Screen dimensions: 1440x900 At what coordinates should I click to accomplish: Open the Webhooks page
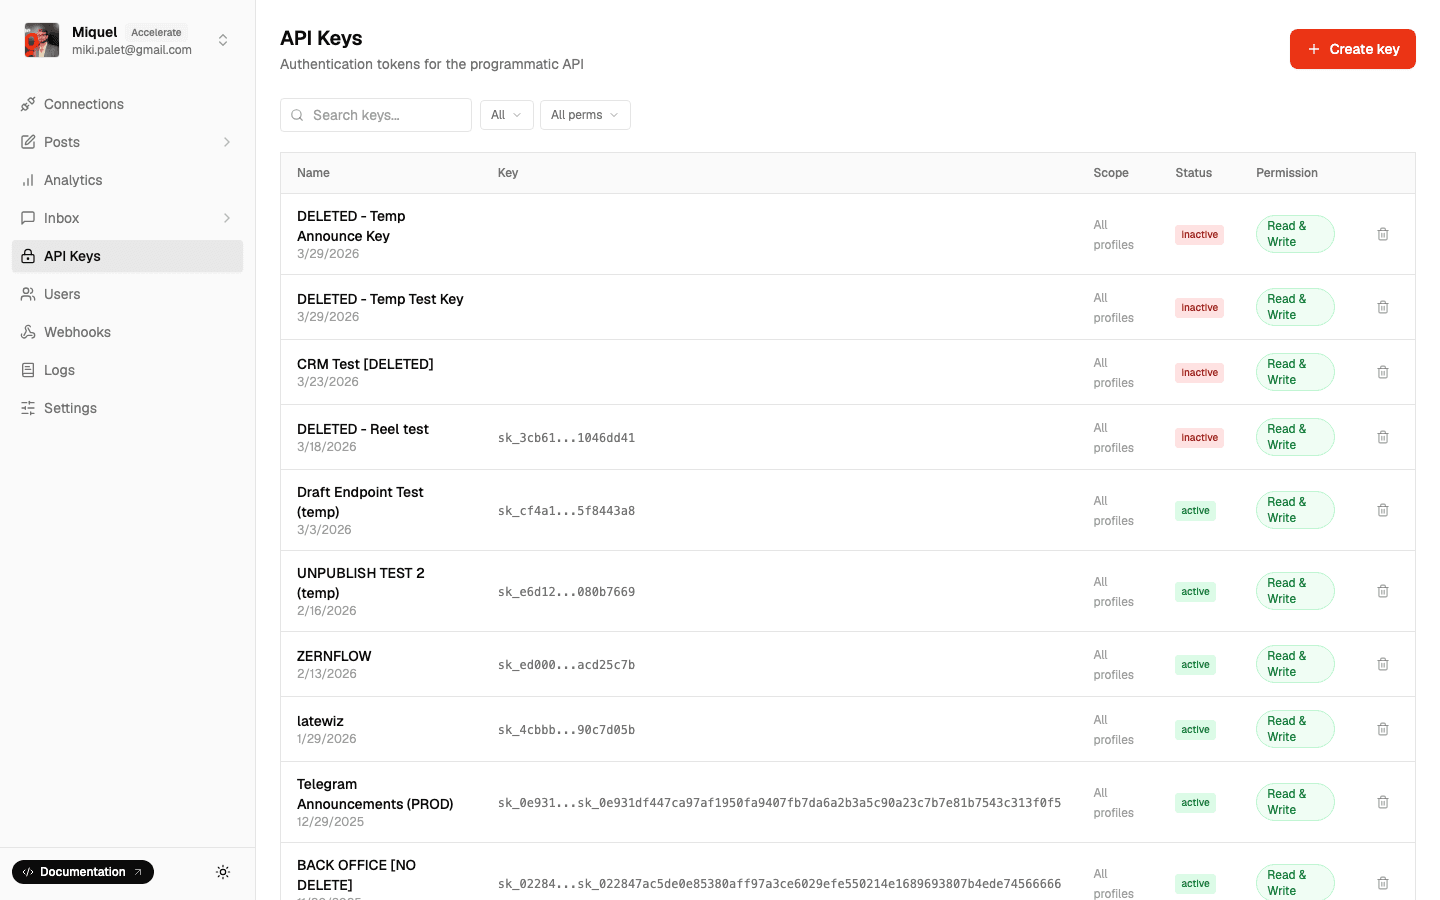point(77,332)
